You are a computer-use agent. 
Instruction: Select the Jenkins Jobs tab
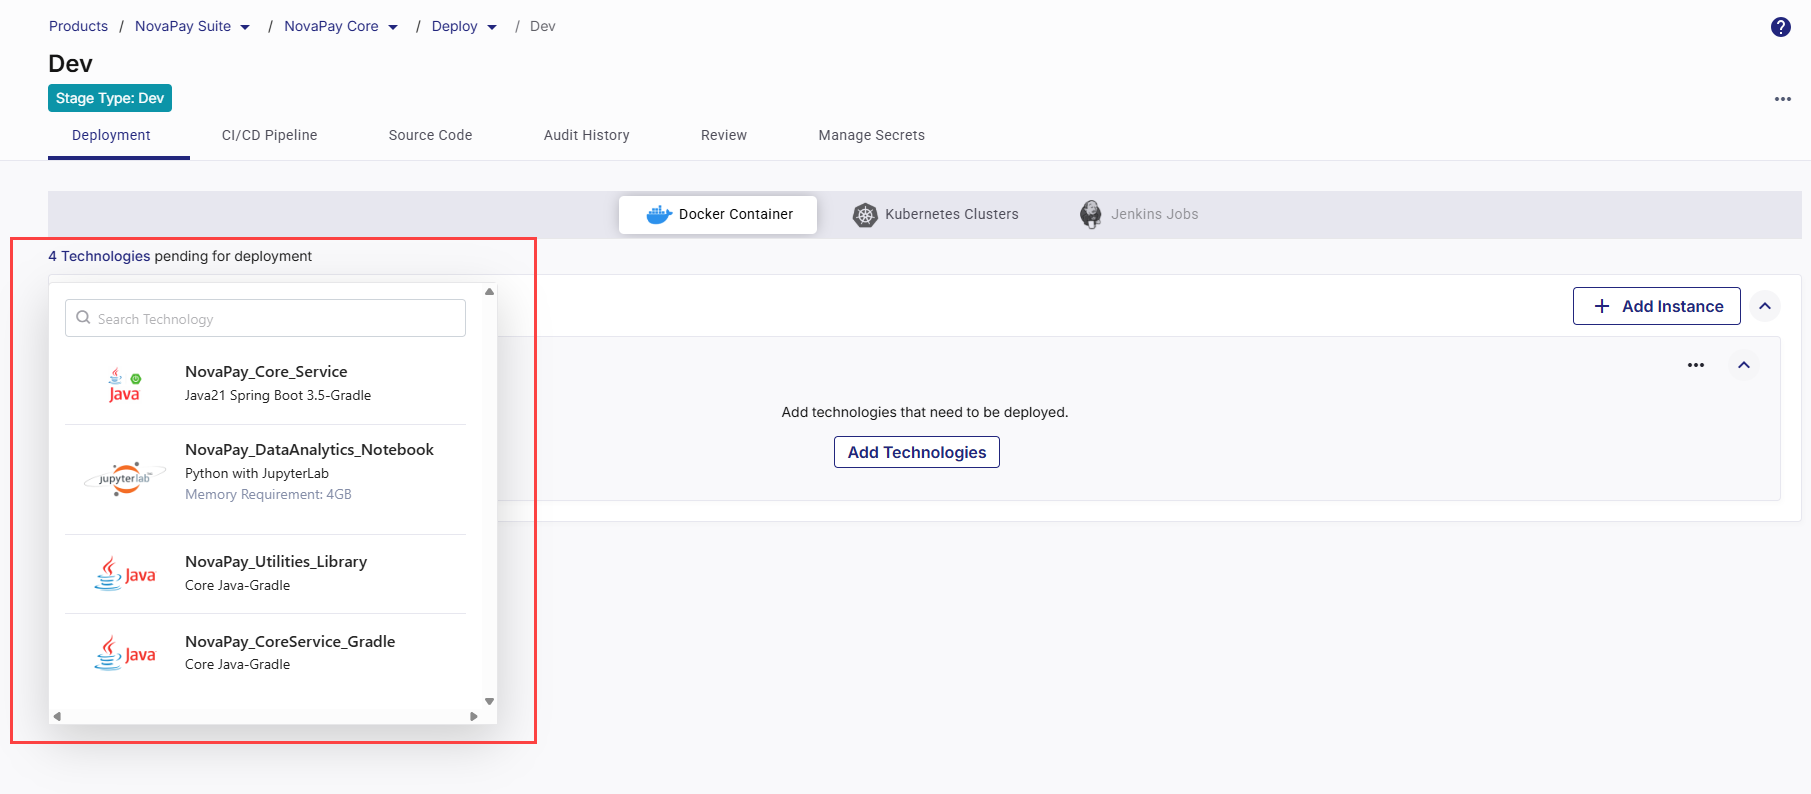(x=1139, y=214)
